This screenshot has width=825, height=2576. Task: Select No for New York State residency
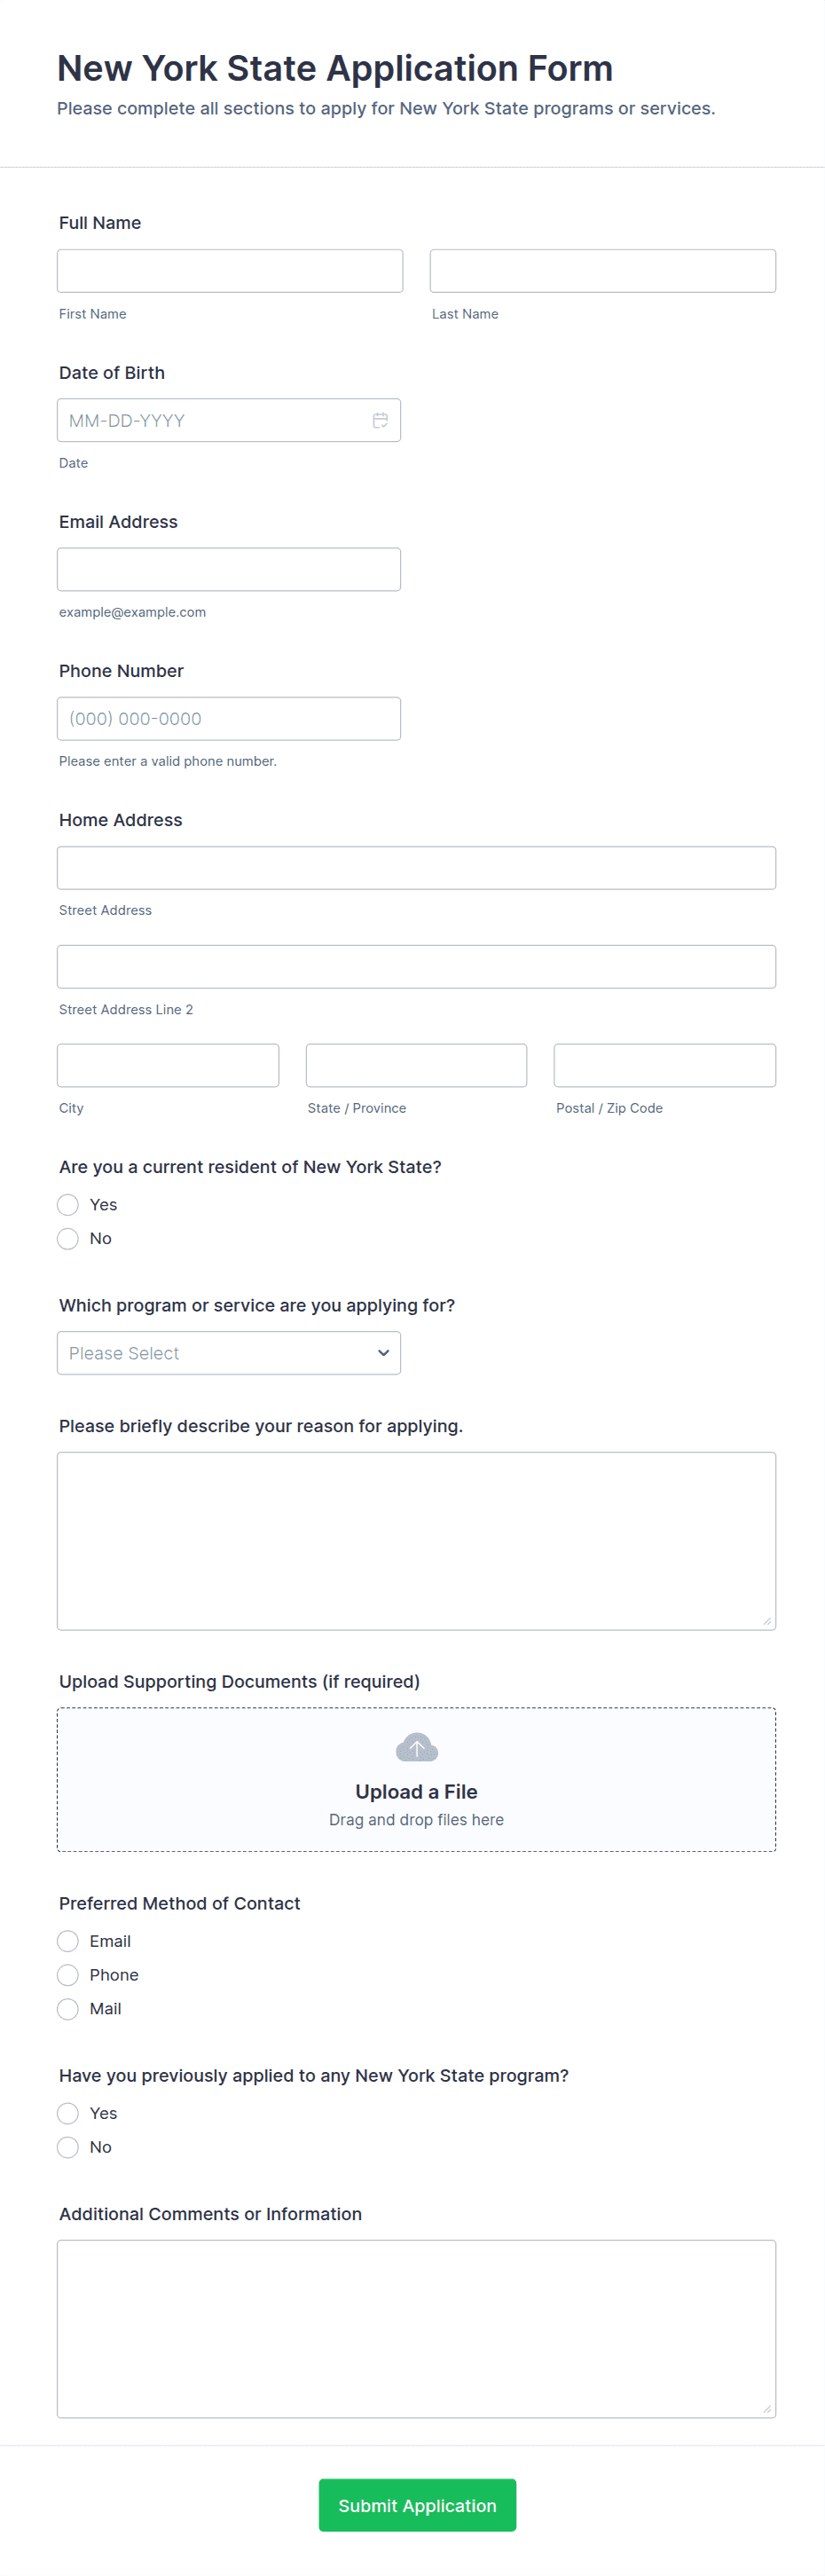tap(67, 1238)
